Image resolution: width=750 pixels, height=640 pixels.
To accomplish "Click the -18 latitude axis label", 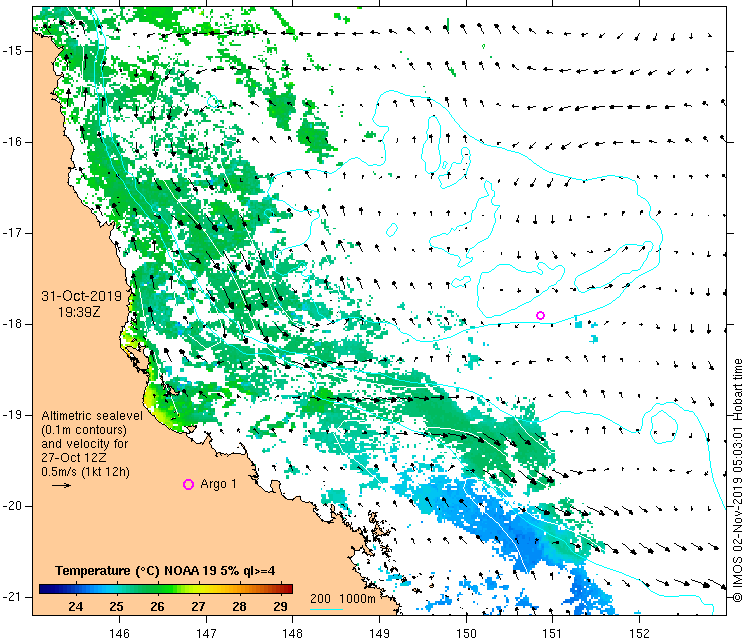I will point(11,324).
